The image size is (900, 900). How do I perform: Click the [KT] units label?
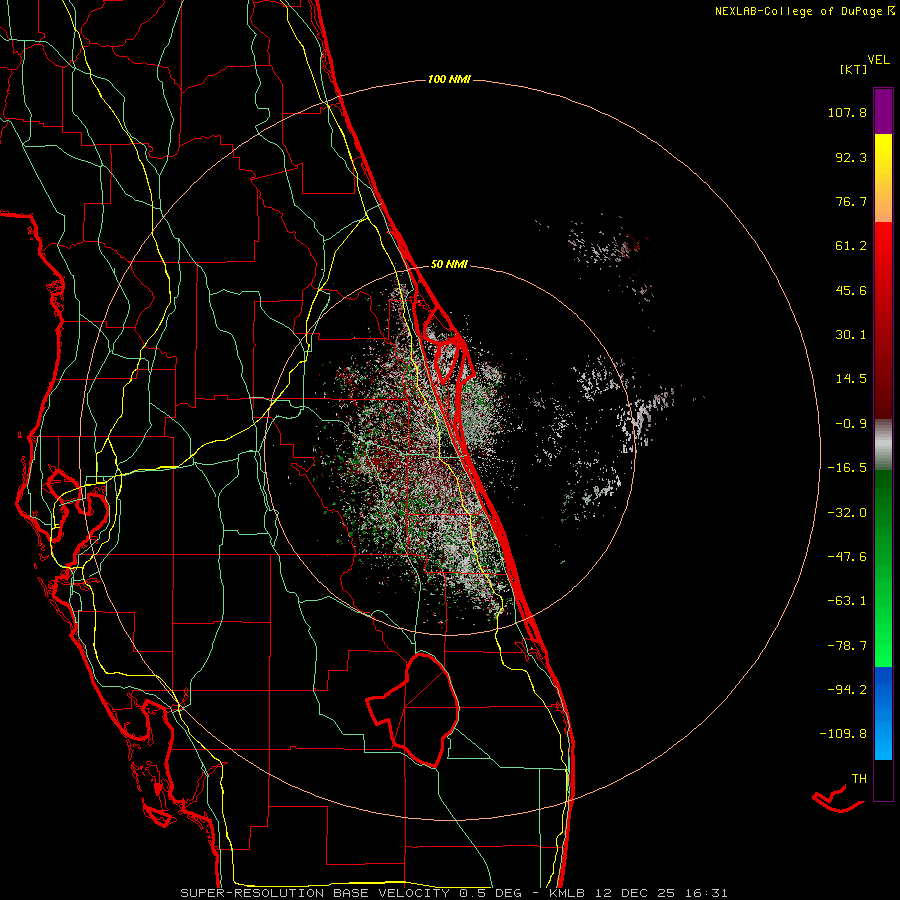click(x=854, y=69)
